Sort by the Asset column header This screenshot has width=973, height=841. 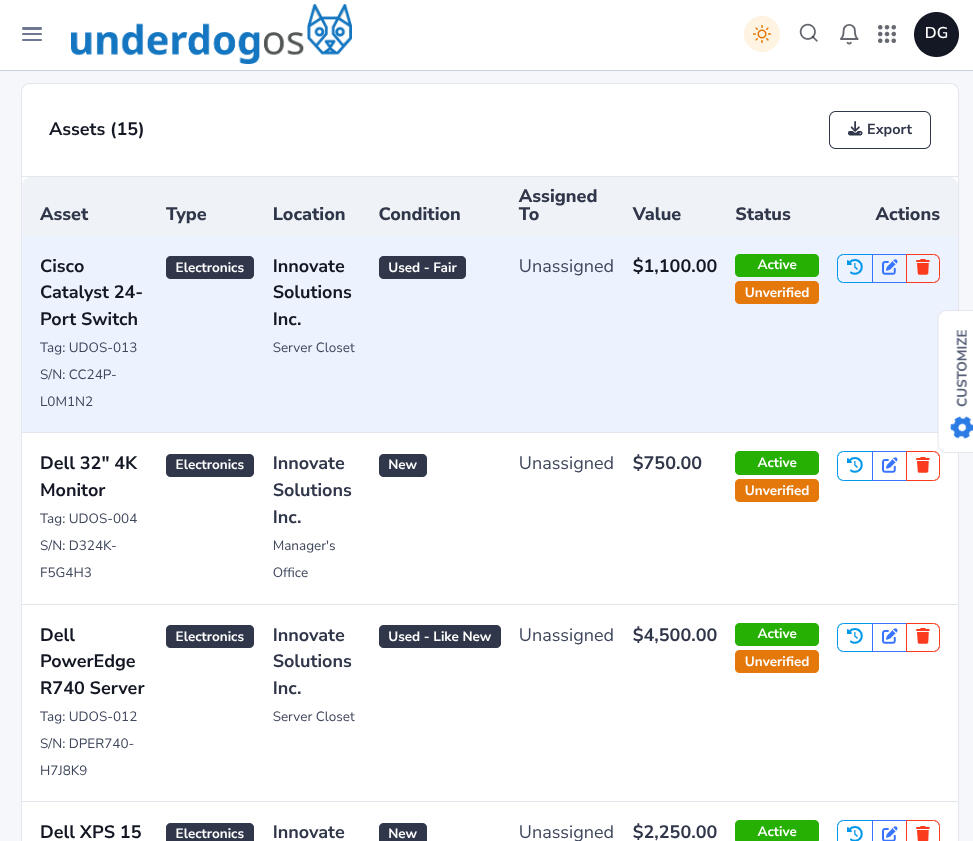(64, 214)
